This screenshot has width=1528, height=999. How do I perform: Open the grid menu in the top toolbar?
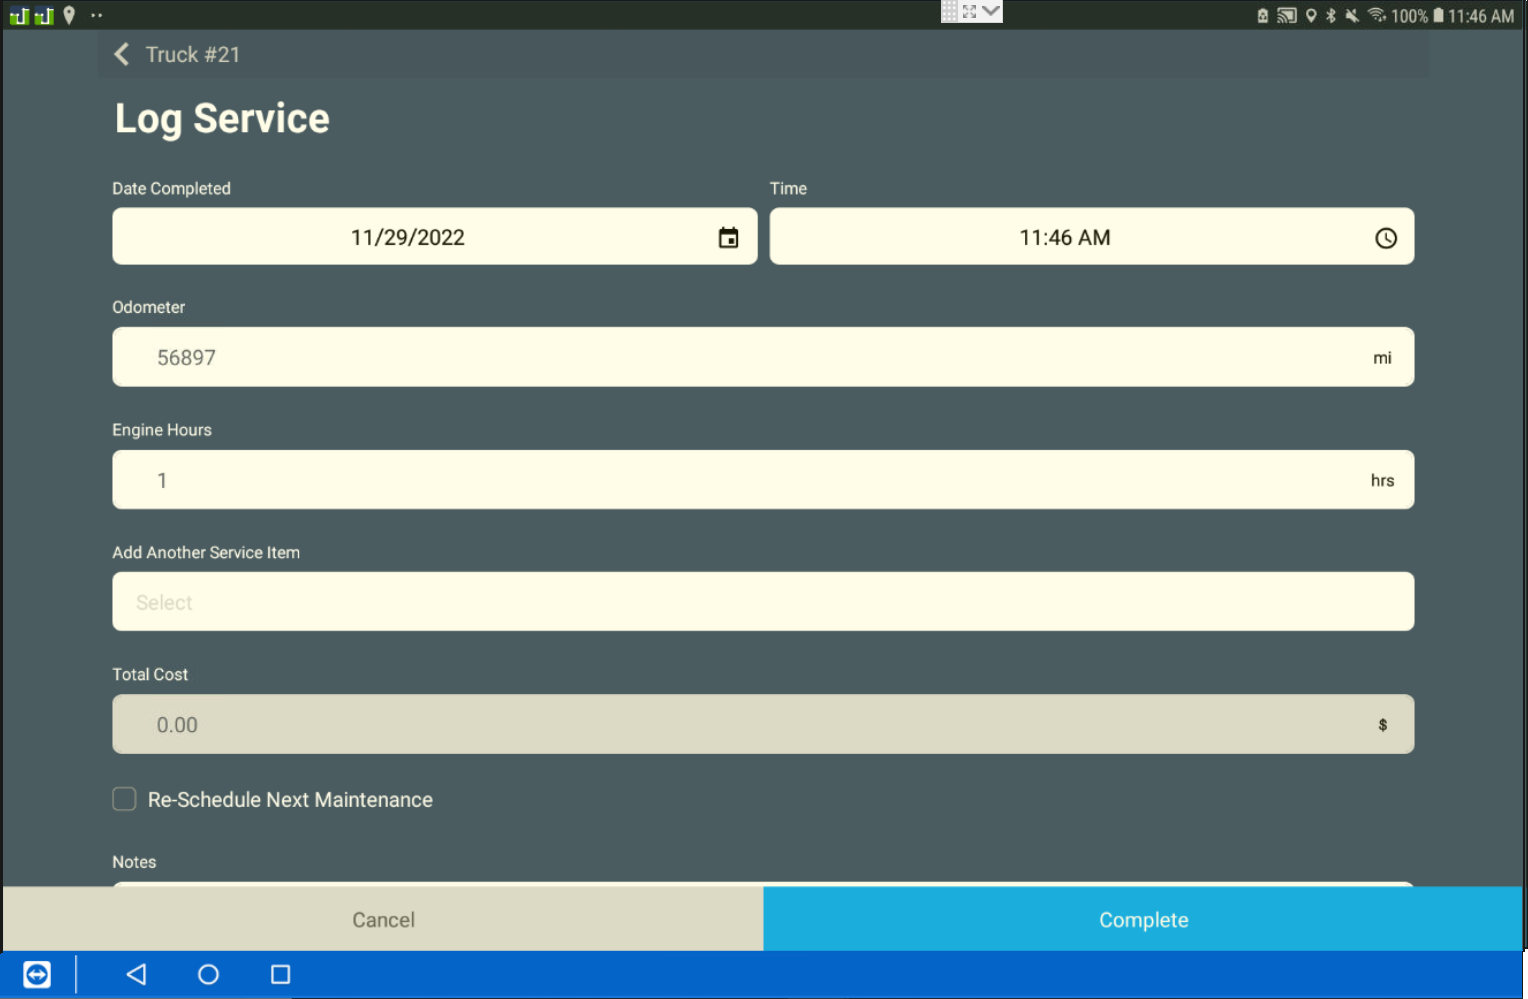click(949, 11)
